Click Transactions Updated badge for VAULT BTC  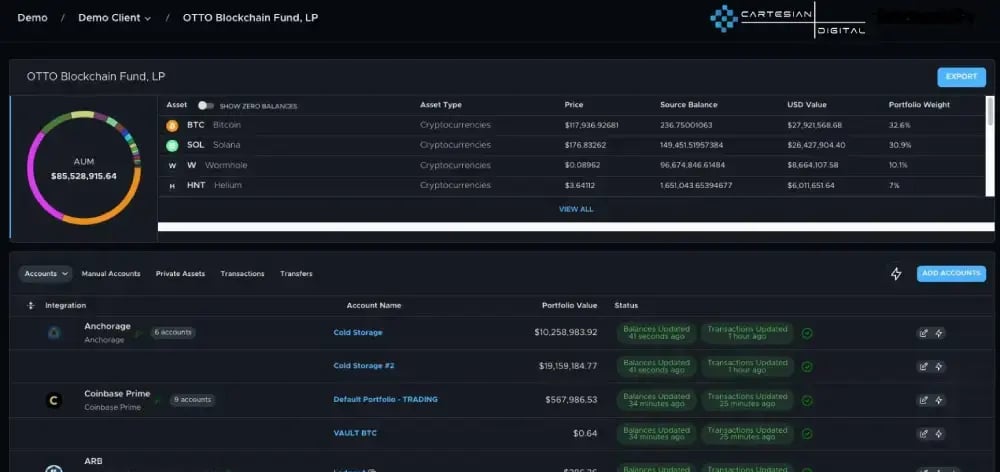(x=747, y=434)
